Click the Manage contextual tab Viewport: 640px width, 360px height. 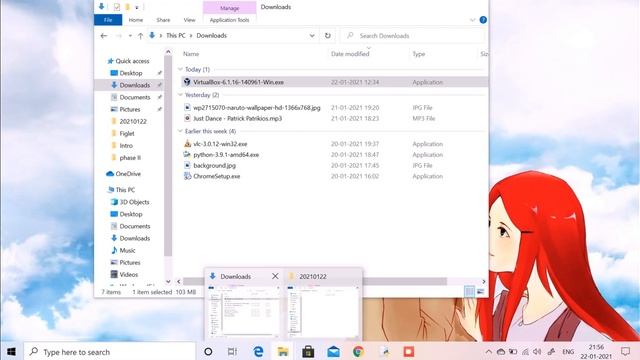(229, 8)
